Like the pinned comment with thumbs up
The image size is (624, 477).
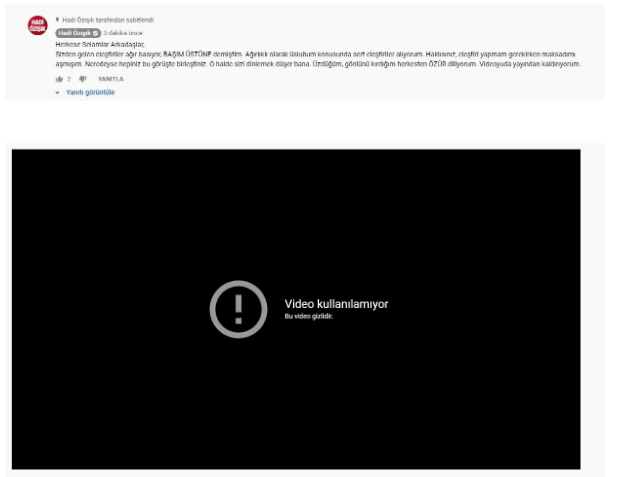[x=59, y=78]
